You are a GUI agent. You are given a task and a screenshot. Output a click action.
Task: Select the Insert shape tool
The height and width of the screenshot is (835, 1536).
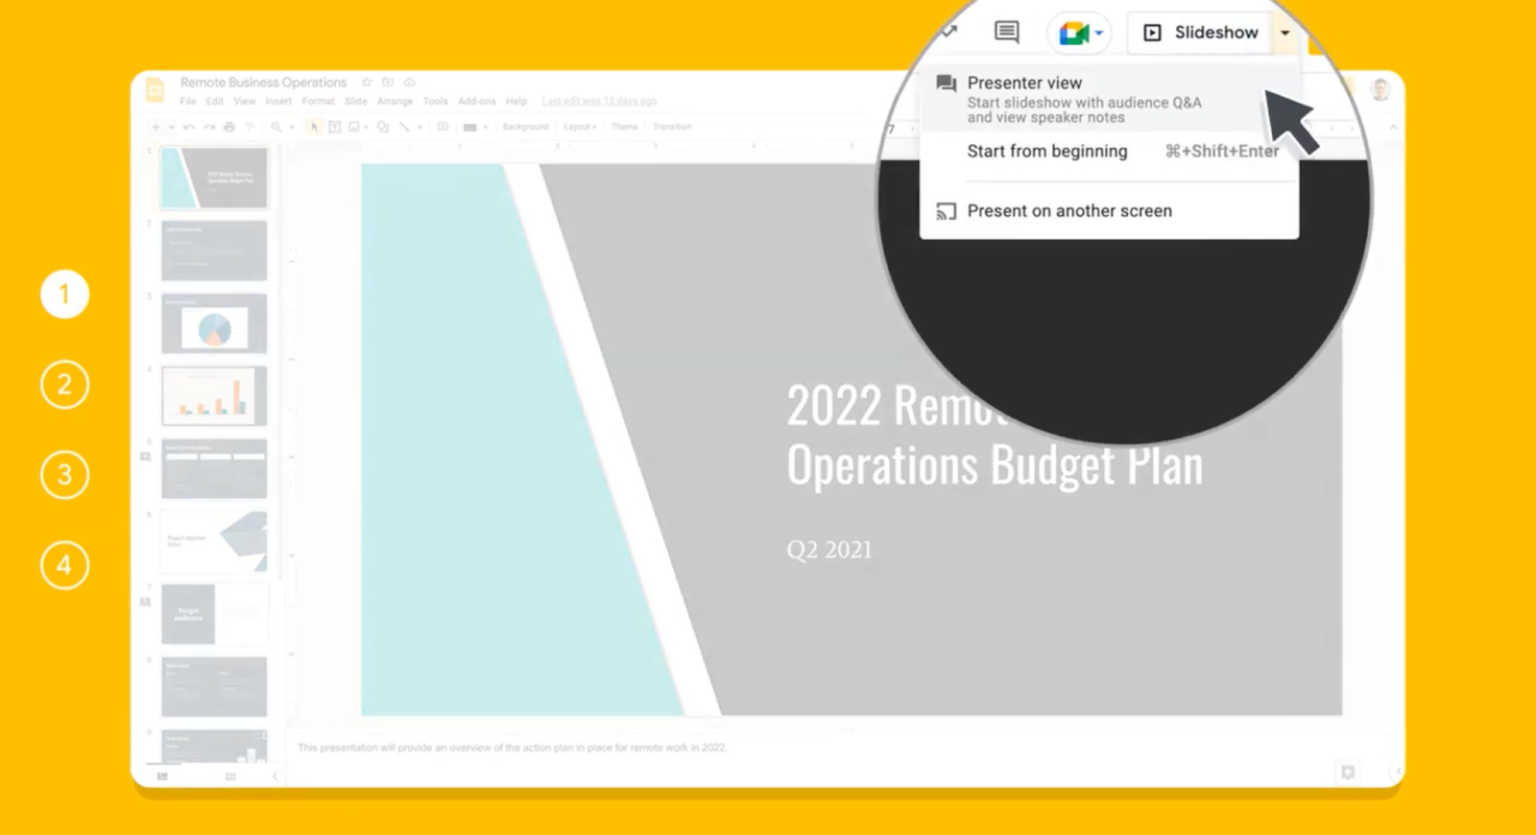point(381,127)
